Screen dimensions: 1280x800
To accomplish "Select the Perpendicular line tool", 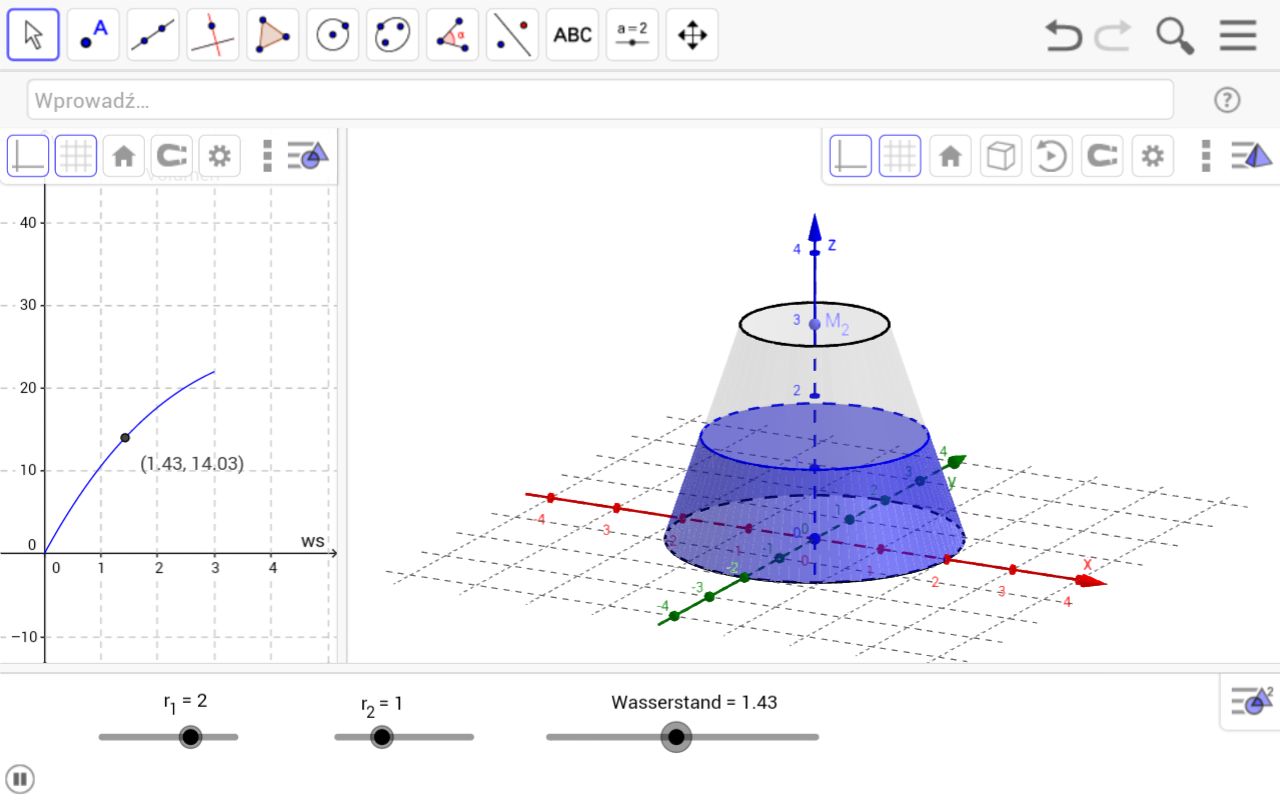I will coord(213,35).
